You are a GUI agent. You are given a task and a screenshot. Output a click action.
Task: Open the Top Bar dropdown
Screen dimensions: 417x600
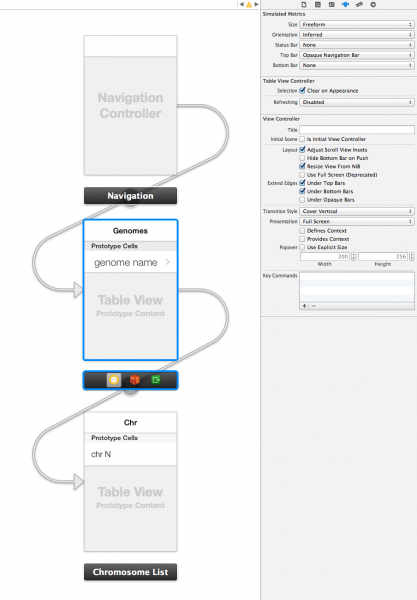(357, 55)
